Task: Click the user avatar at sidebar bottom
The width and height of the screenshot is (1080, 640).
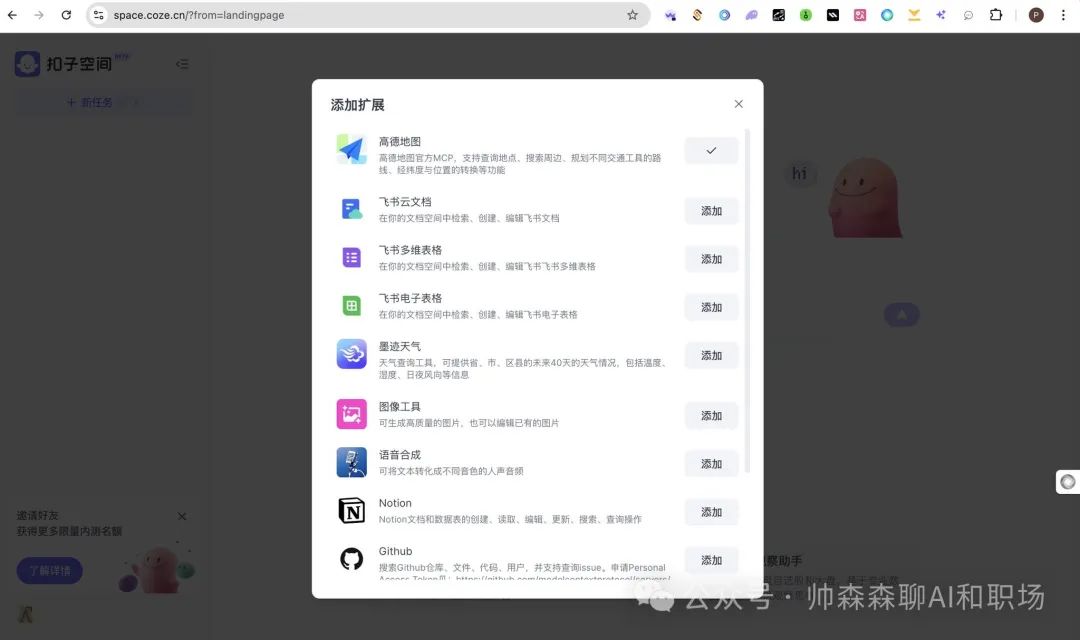Action: click(26, 614)
